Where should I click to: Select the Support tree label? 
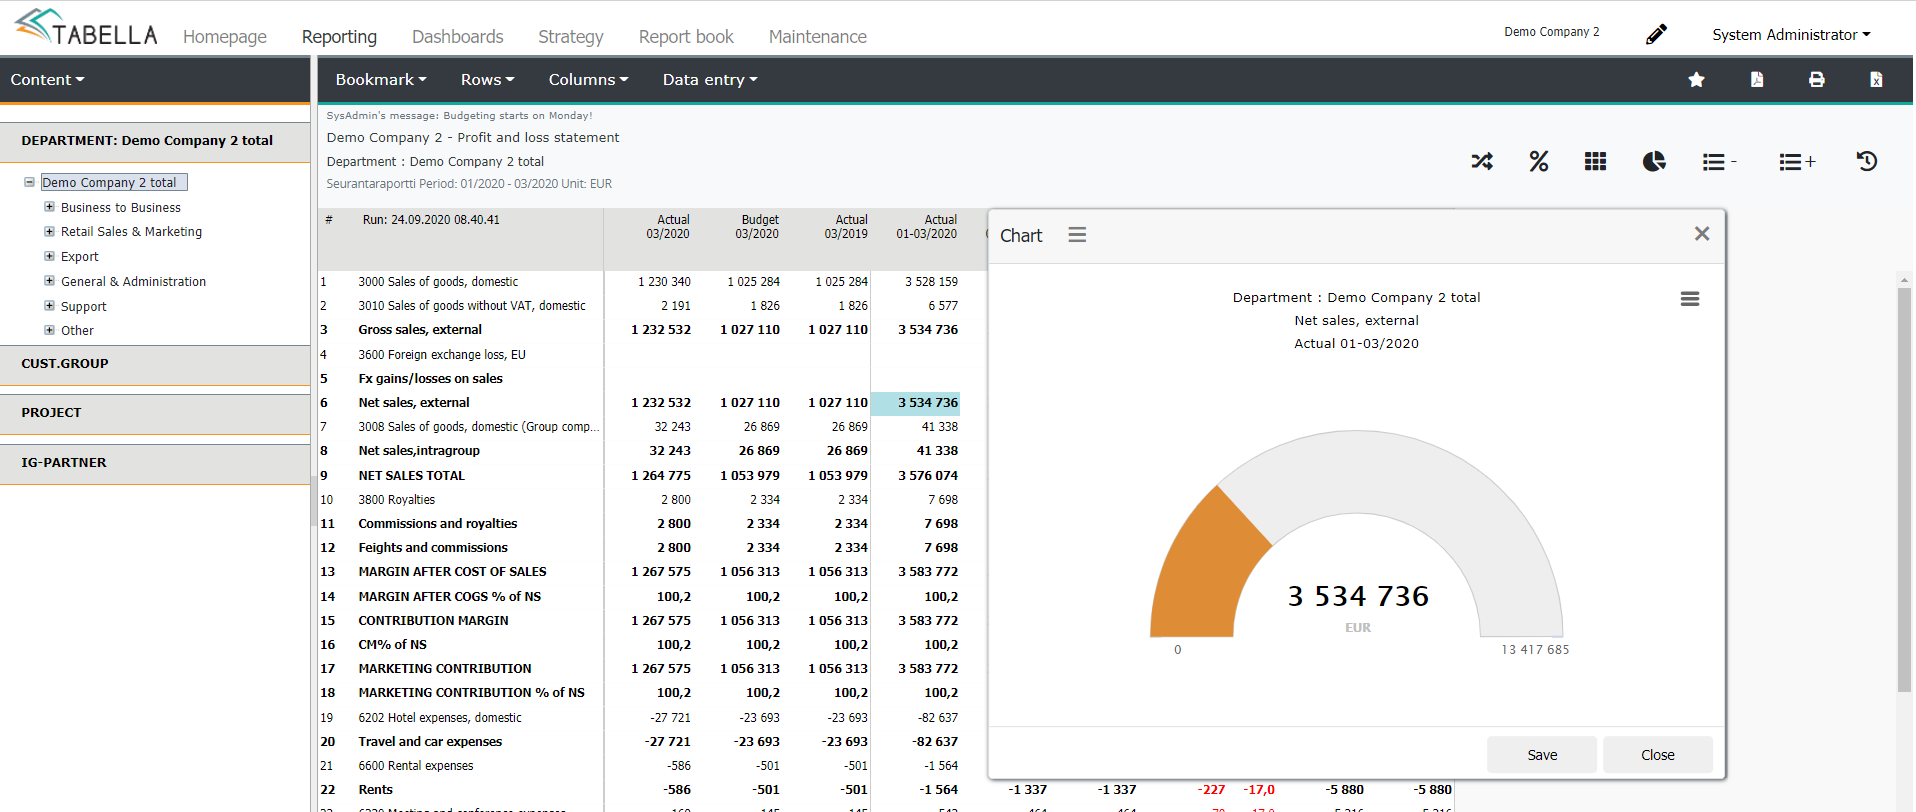pyautogui.click(x=83, y=307)
